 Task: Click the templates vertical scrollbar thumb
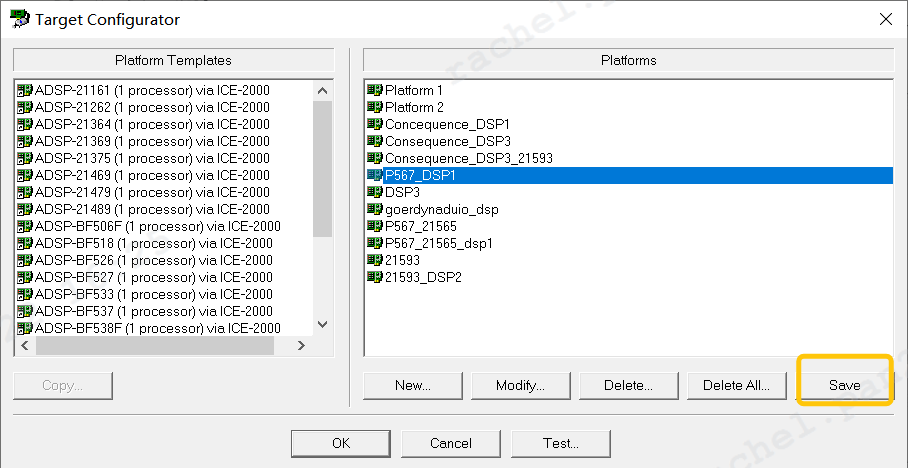tap(323, 169)
